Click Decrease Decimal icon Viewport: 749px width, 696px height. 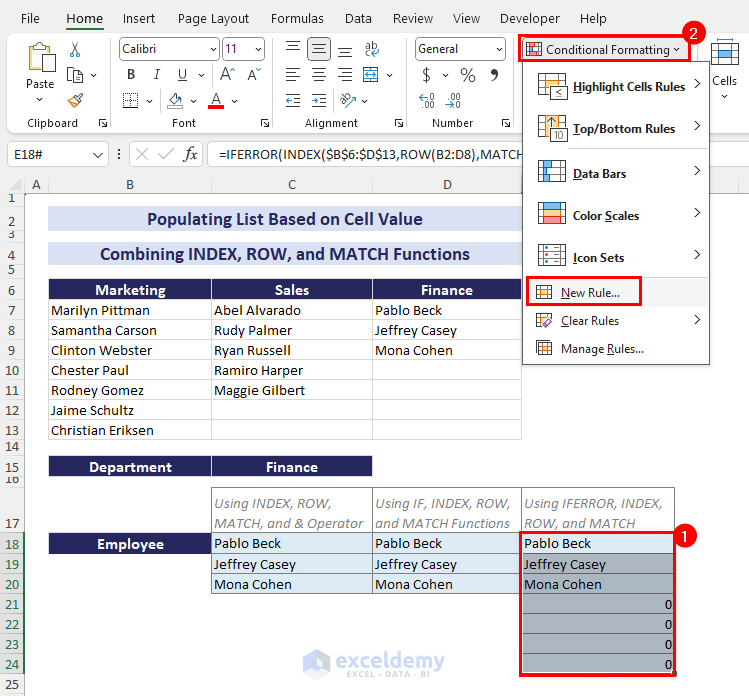(x=453, y=100)
